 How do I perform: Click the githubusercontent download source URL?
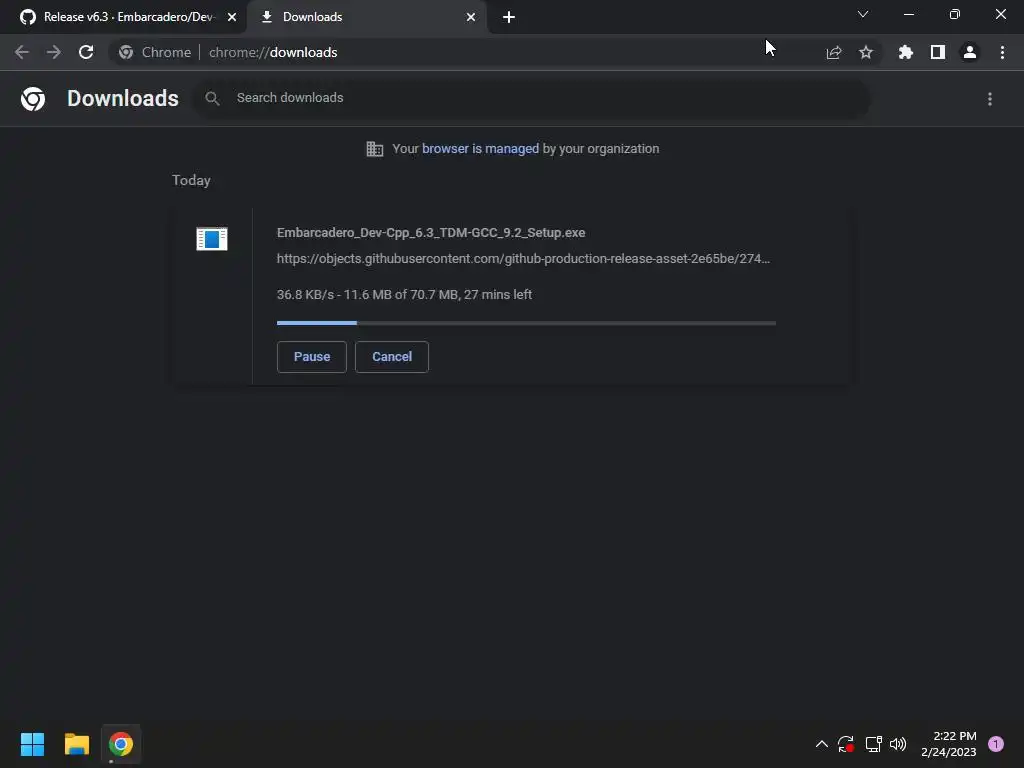[523, 259]
